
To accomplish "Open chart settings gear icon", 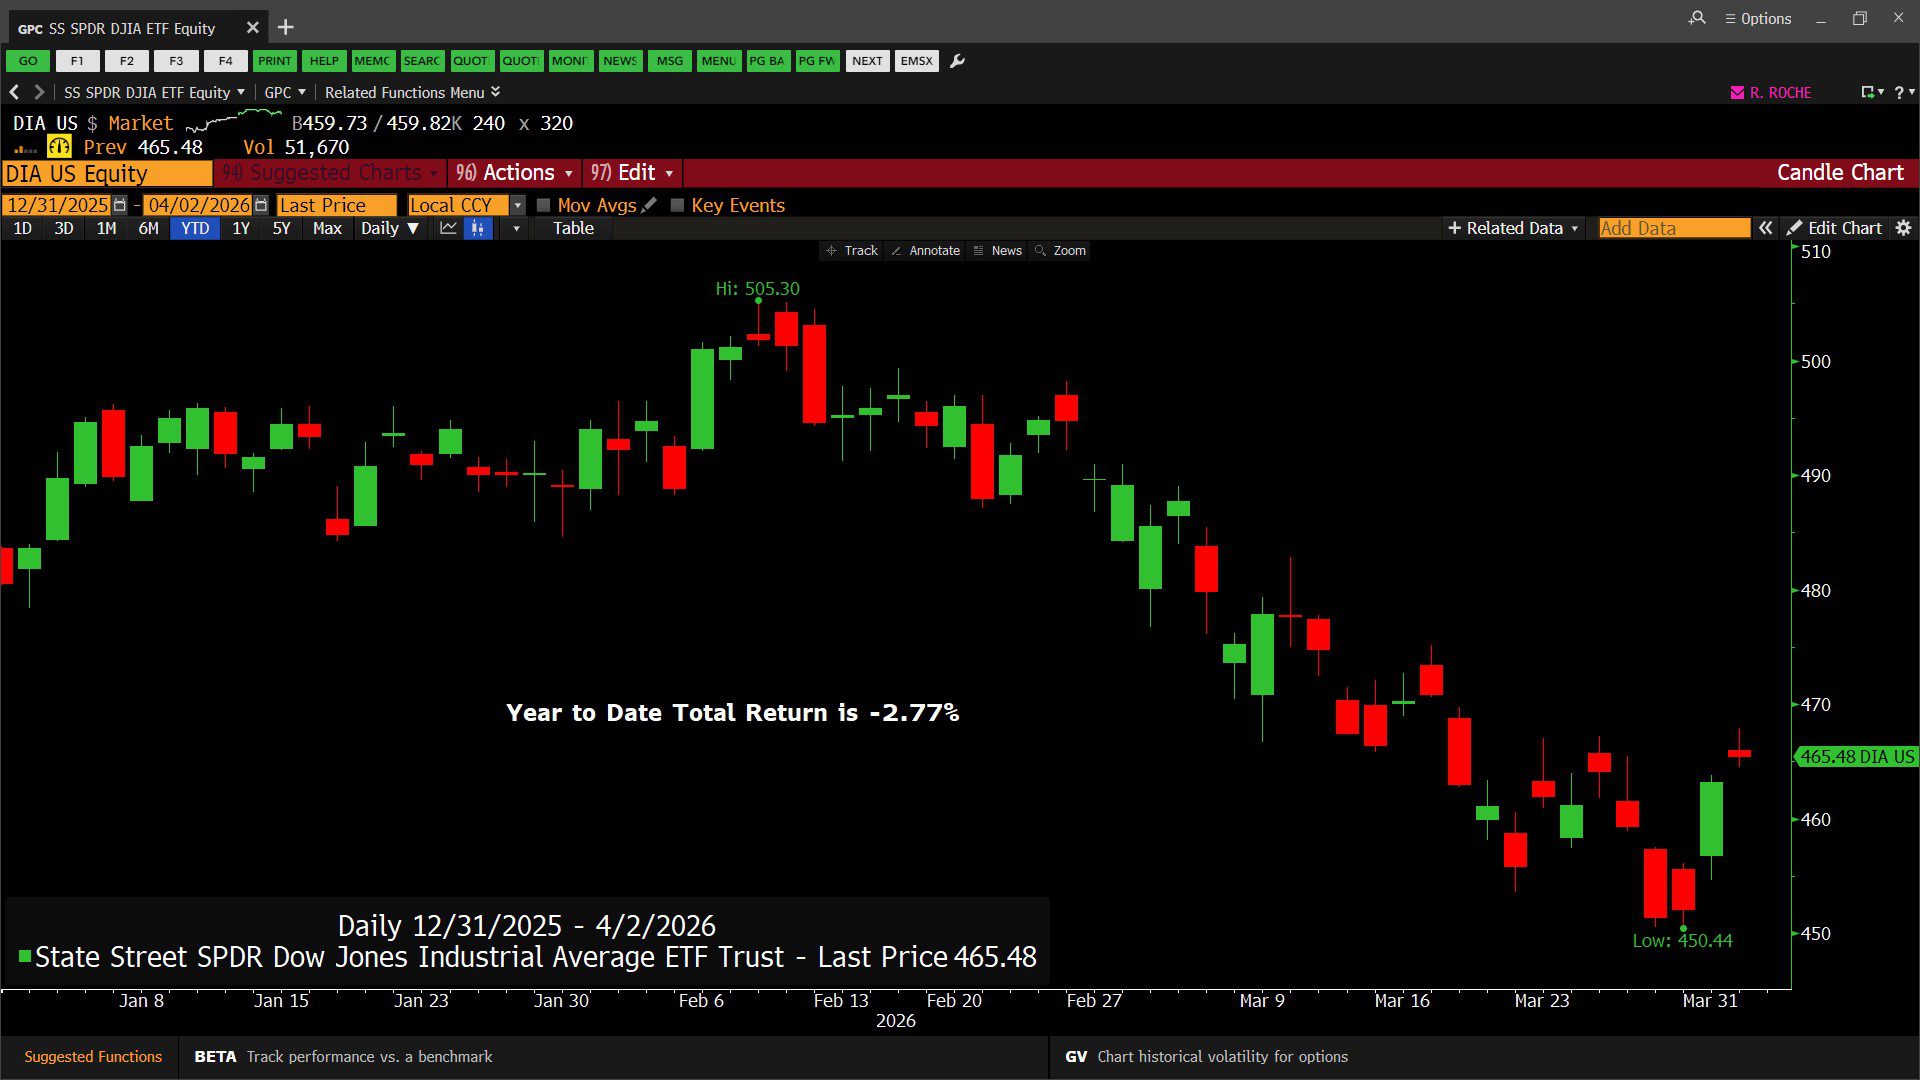I will (x=1903, y=228).
